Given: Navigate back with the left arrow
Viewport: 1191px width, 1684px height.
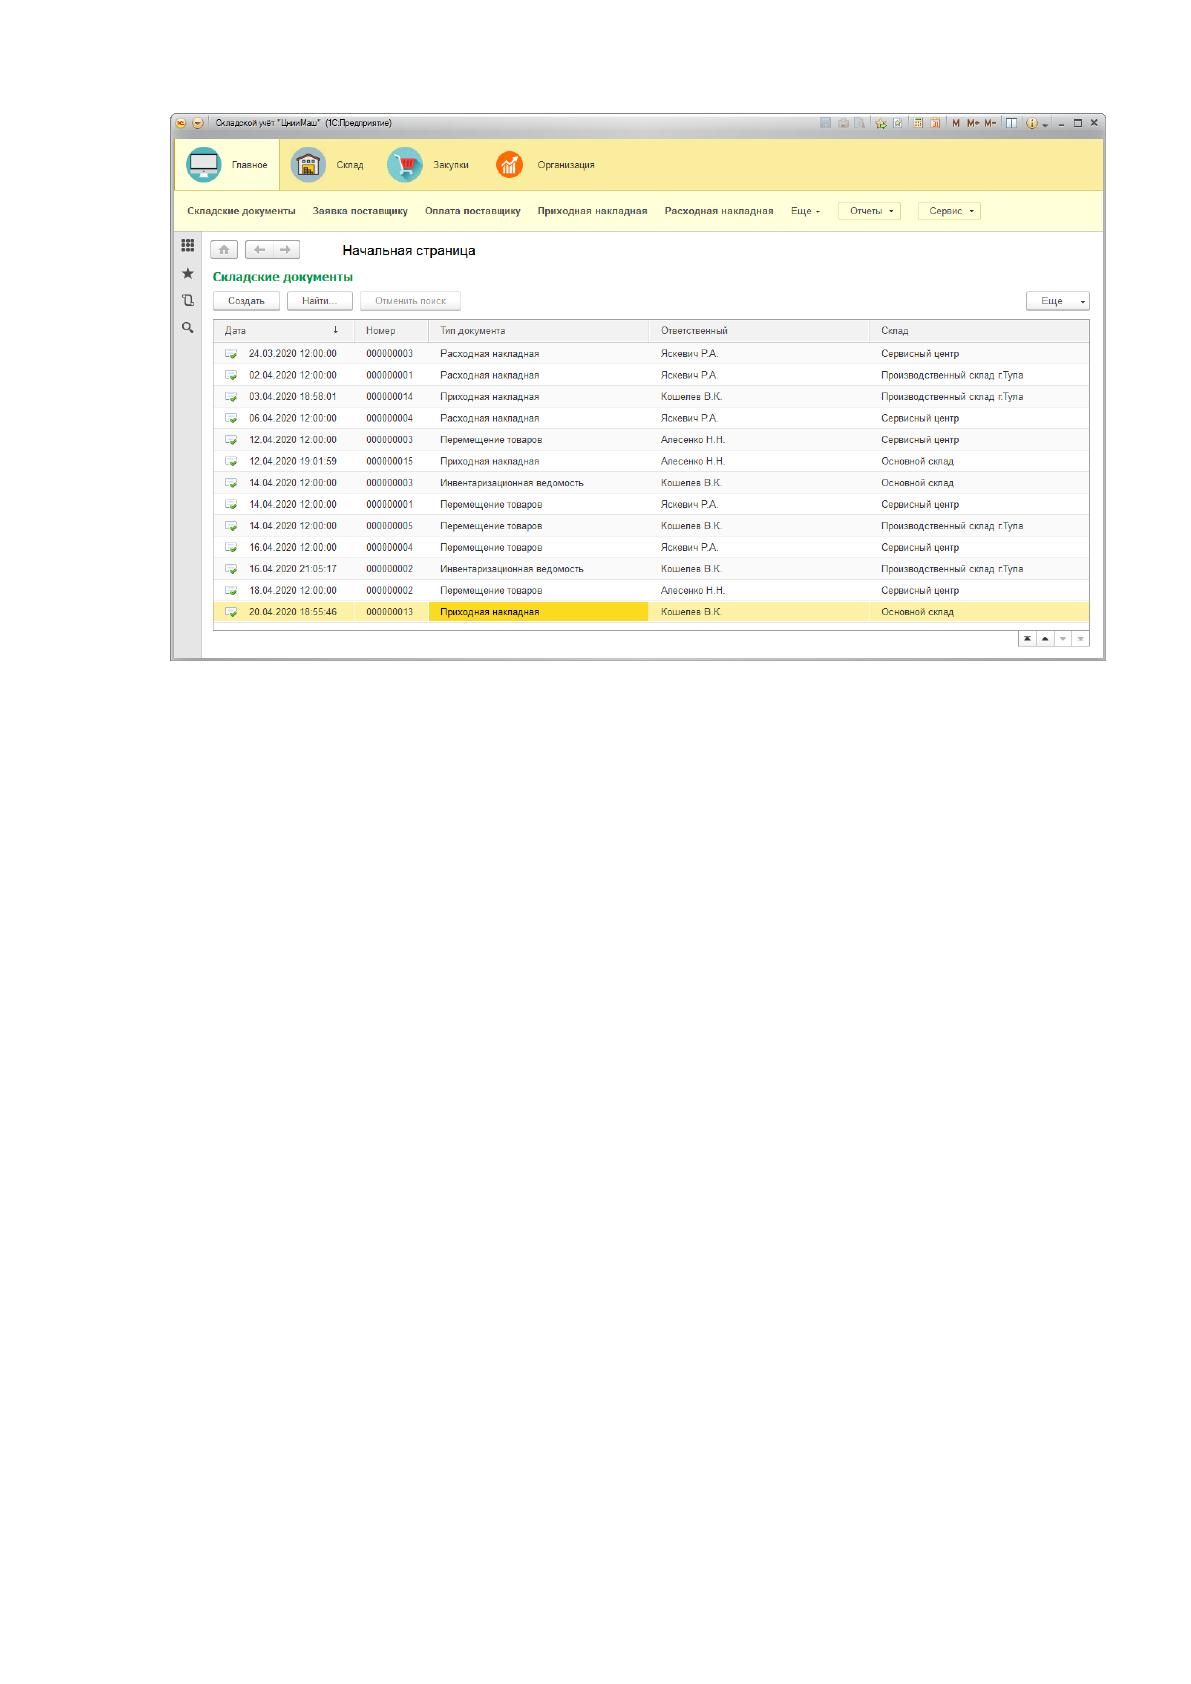Looking at the screenshot, I should click(x=259, y=250).
